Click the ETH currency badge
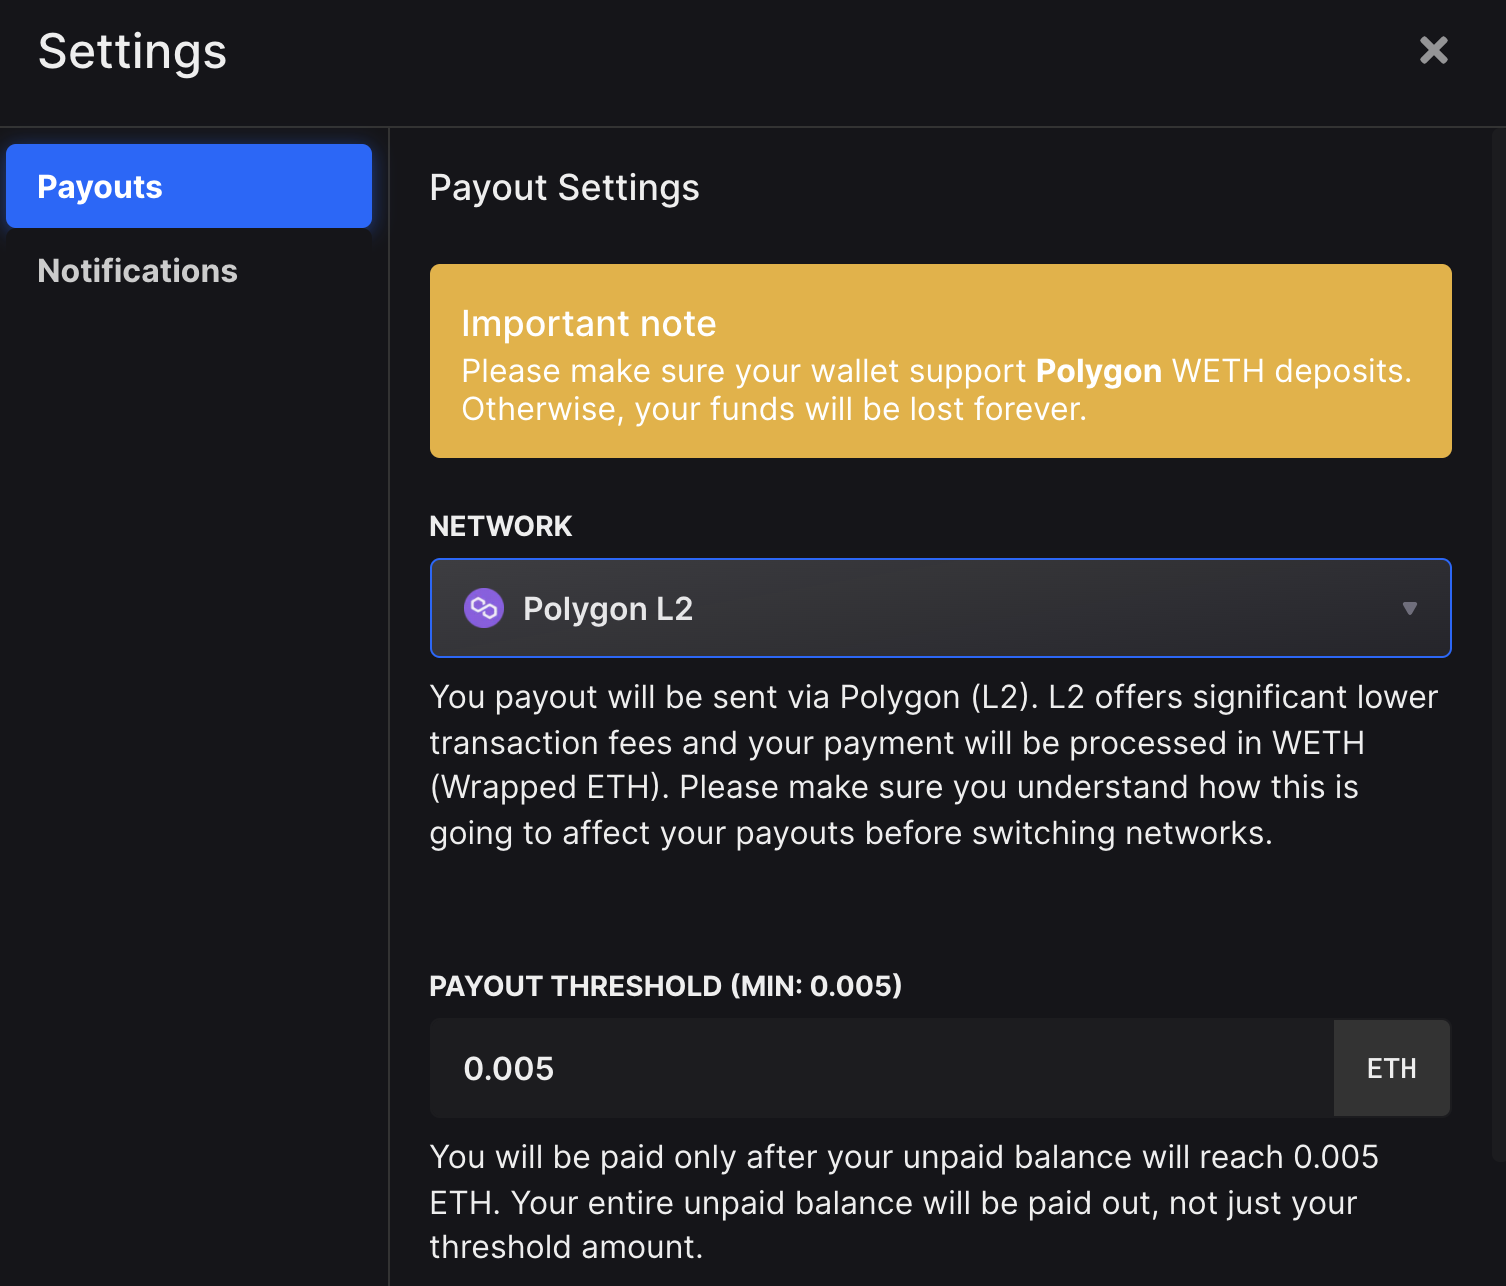The width and height of the screenshot is (1506, 1286). (x=1391, y=1068)
